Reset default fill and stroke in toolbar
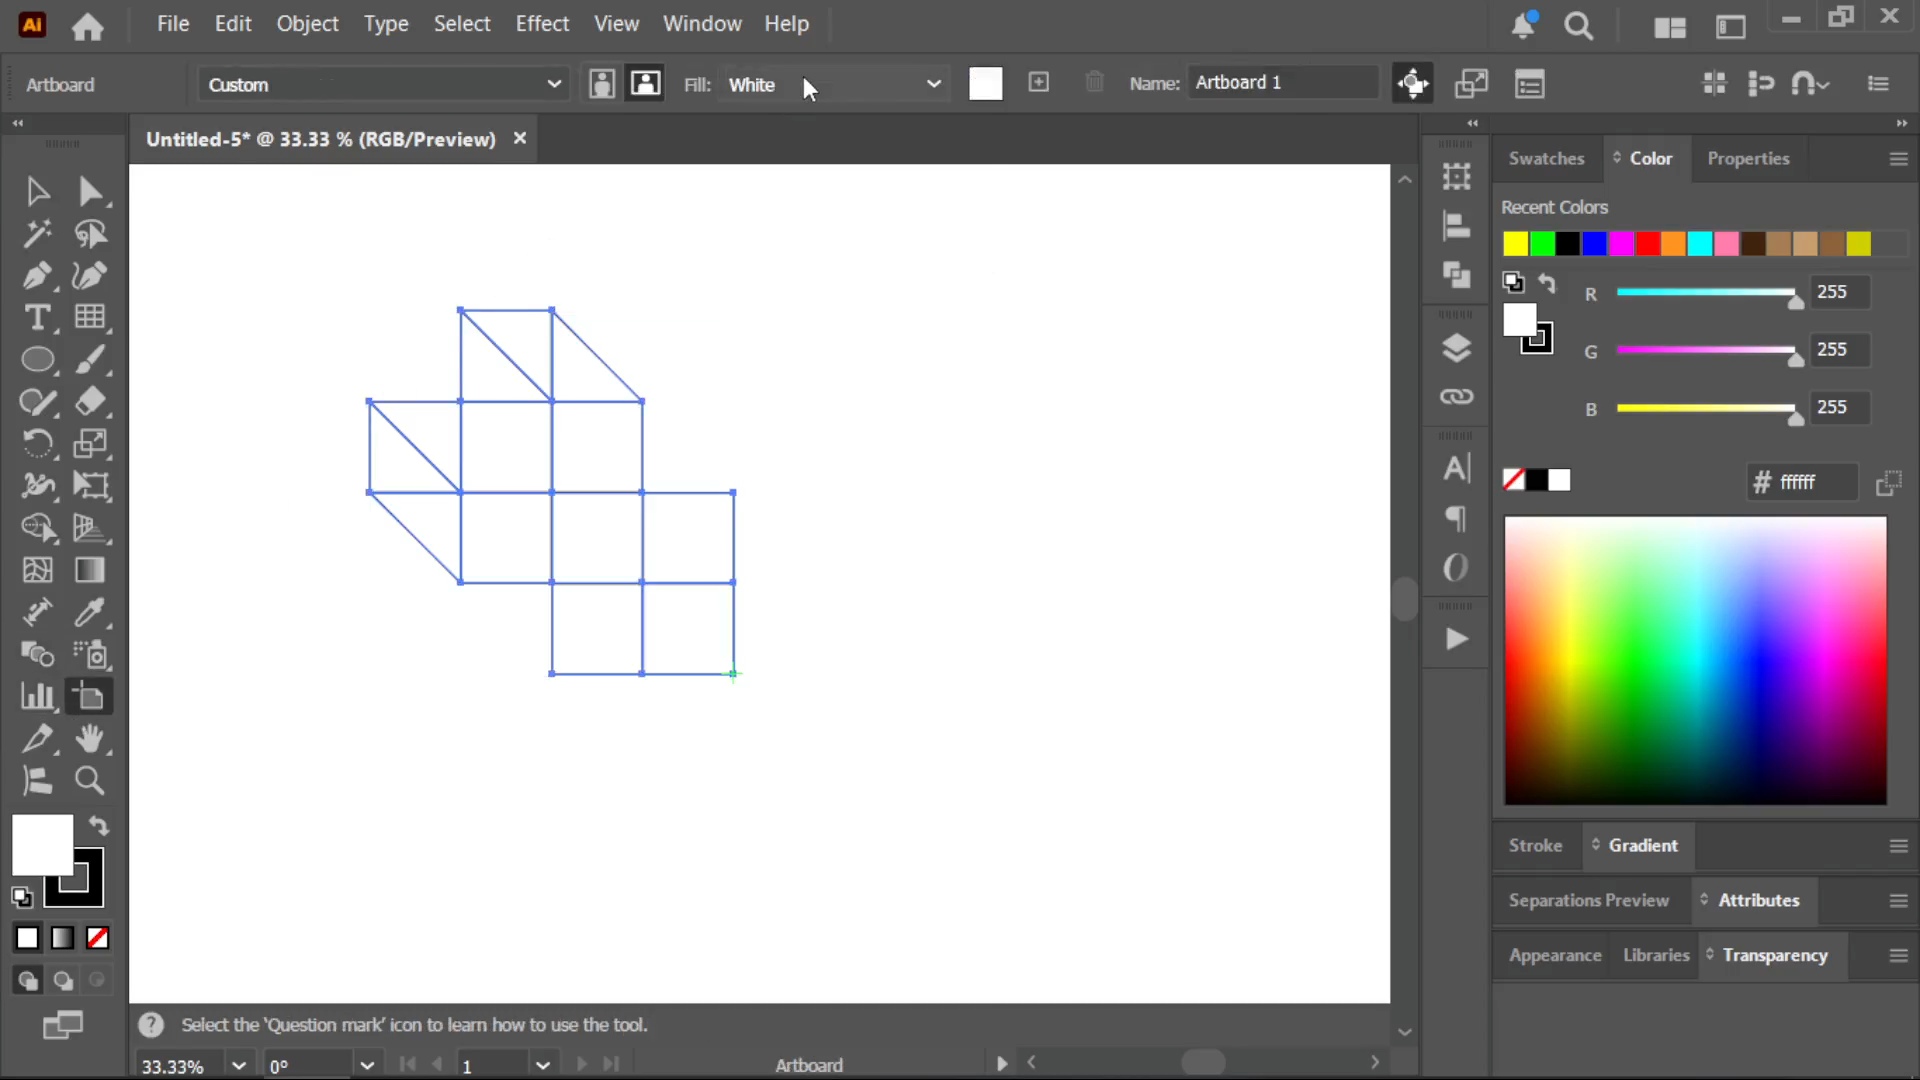 pos(21,897)
